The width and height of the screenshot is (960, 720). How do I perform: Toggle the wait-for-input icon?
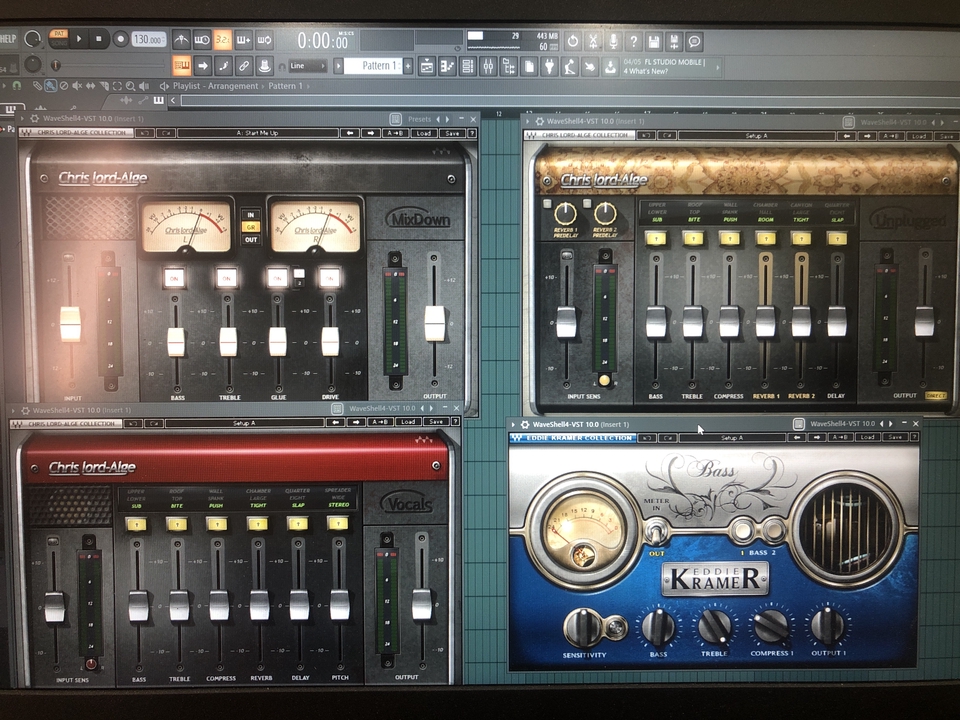pyautogui.click(x=201, y=40)
